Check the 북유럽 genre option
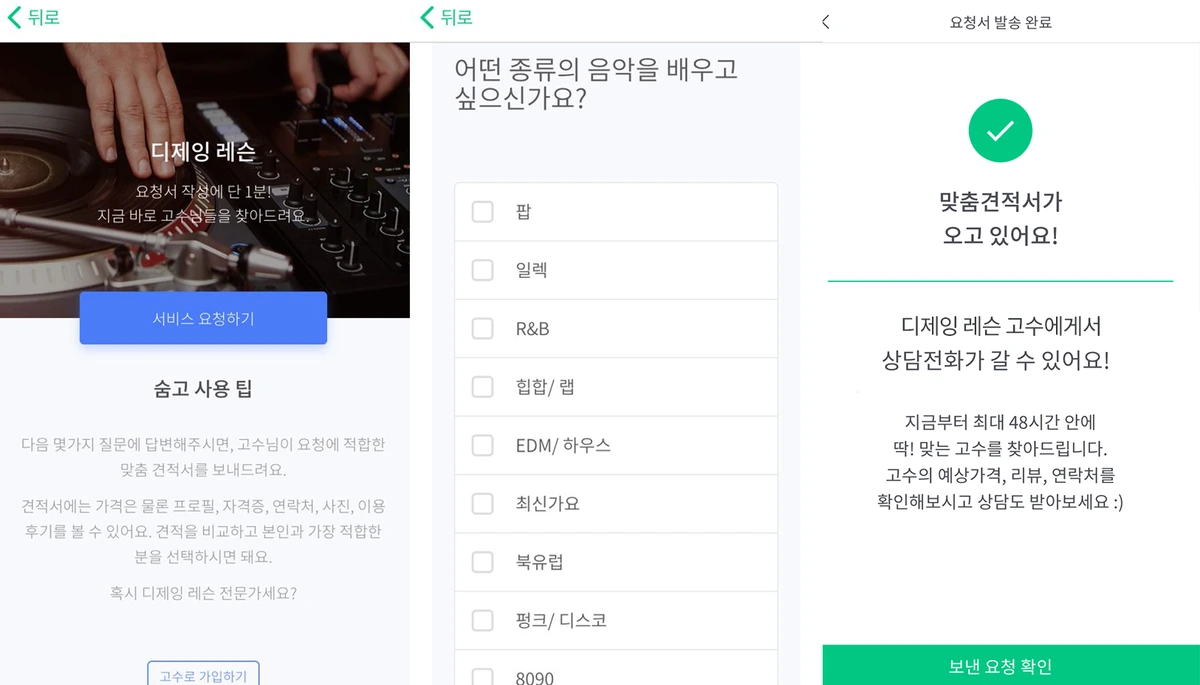This screenshot has height=685, width=1200. [x=483, y=561]
